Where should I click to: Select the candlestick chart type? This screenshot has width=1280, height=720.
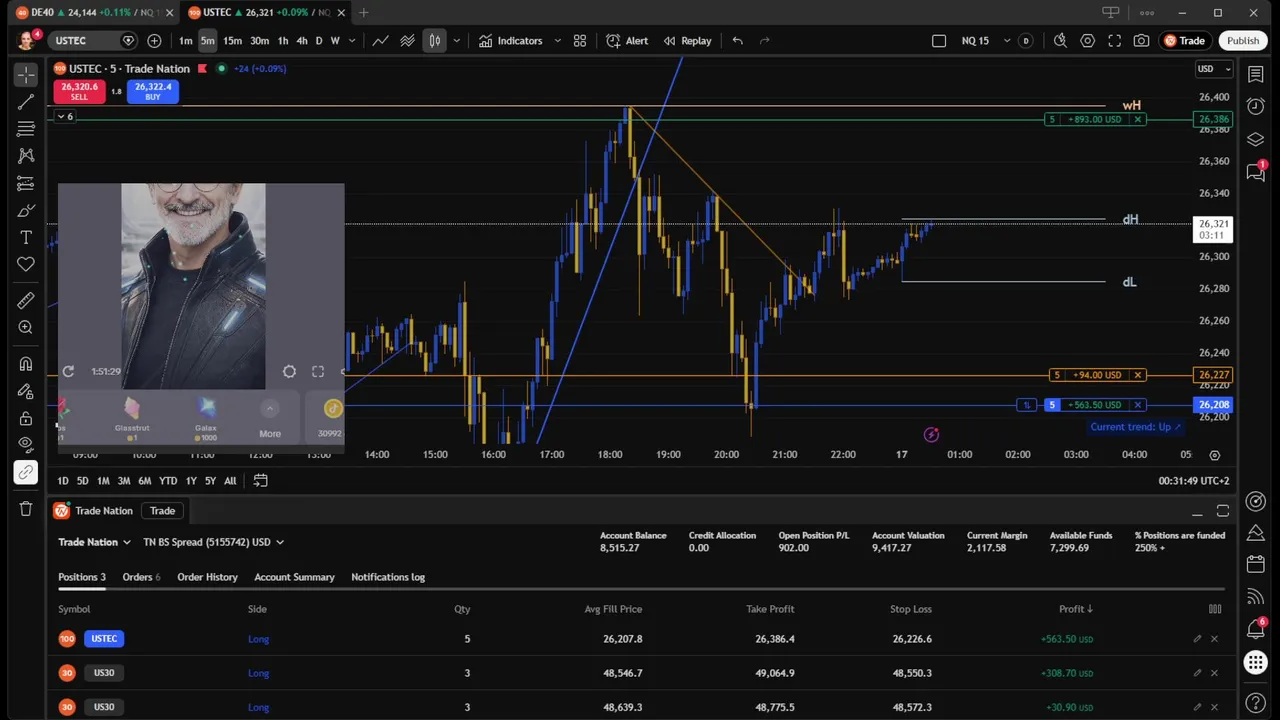pyautogui.click(x=435, y=41)
